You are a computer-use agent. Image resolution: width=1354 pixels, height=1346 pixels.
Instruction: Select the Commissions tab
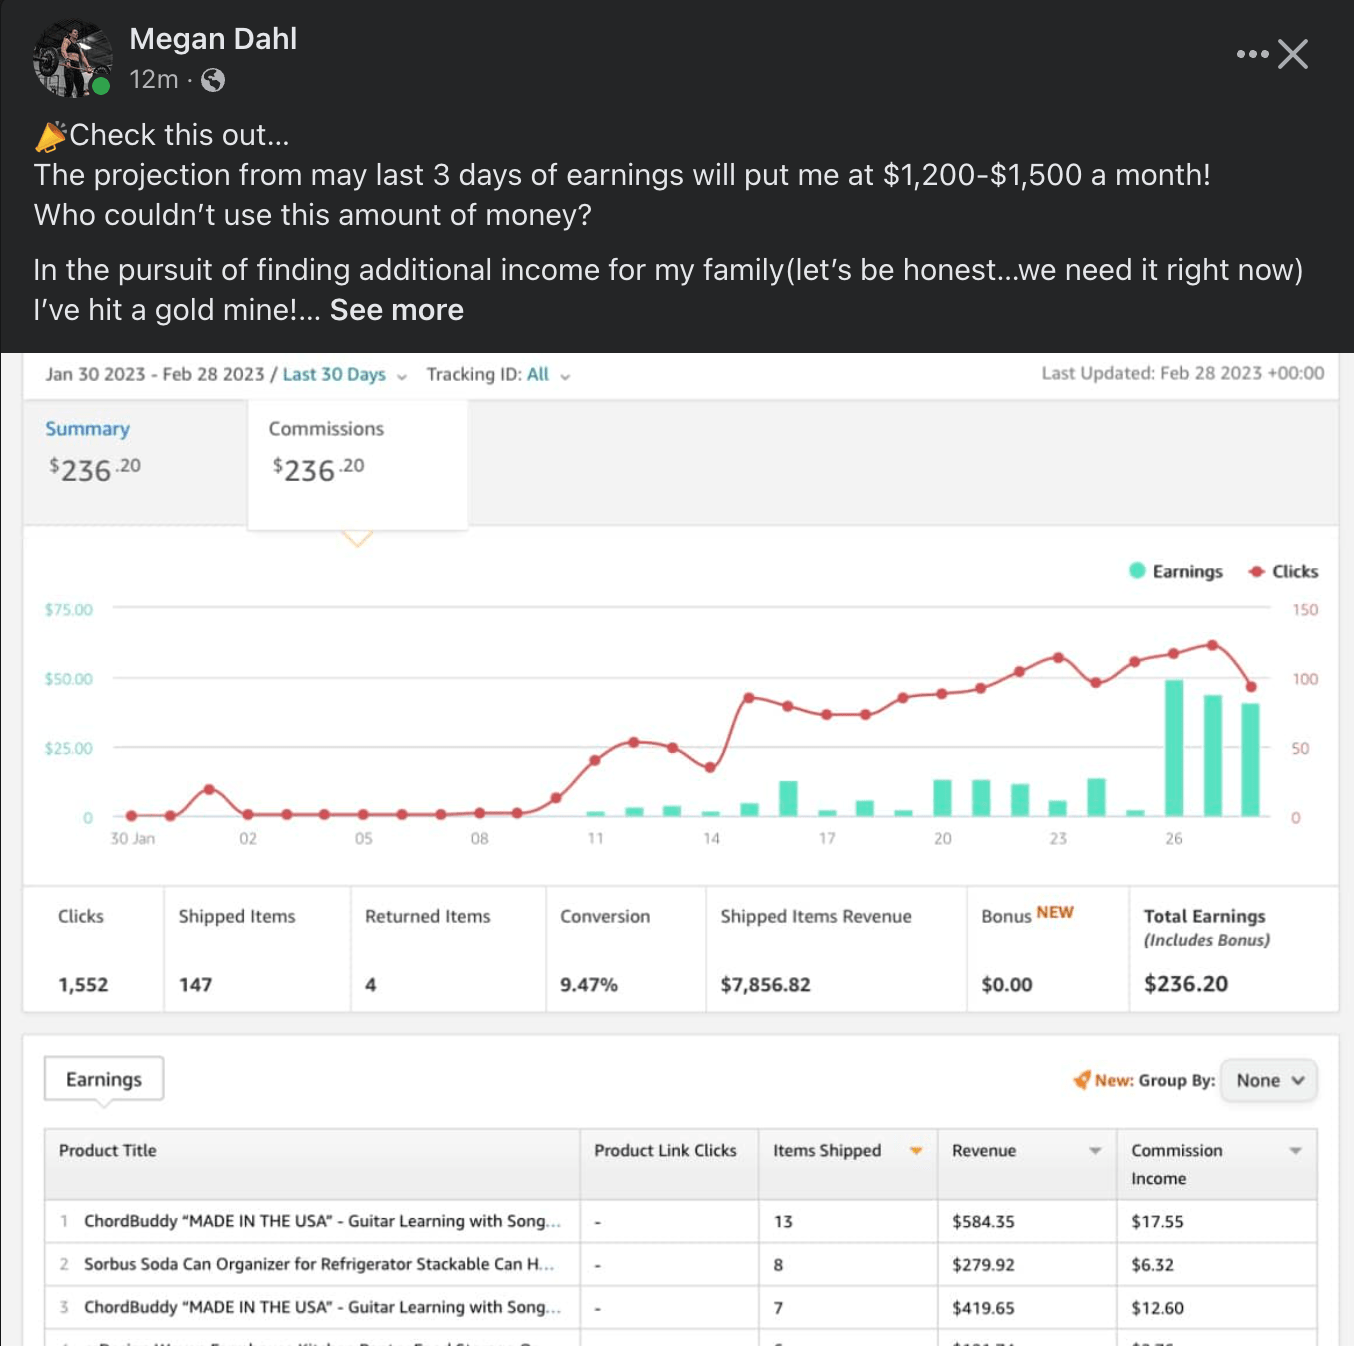(326, 429)
